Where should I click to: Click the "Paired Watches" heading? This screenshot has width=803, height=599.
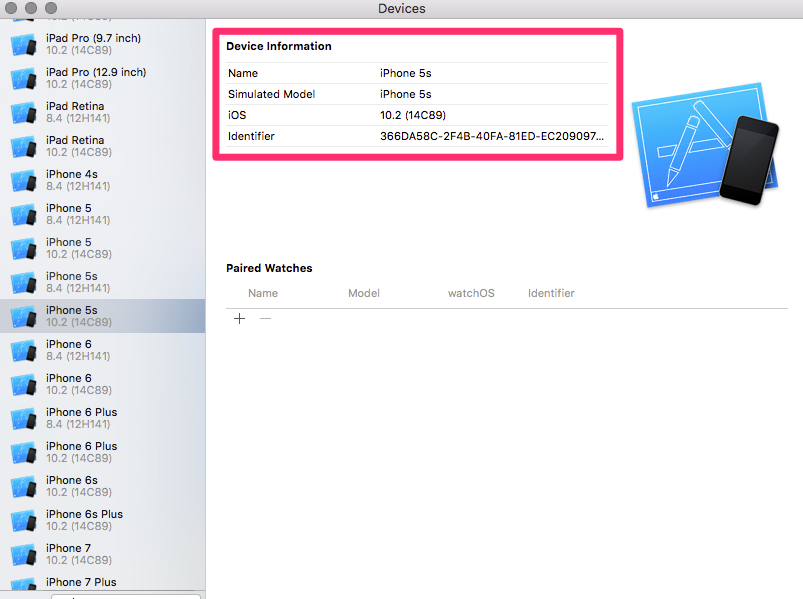(269, 268)
